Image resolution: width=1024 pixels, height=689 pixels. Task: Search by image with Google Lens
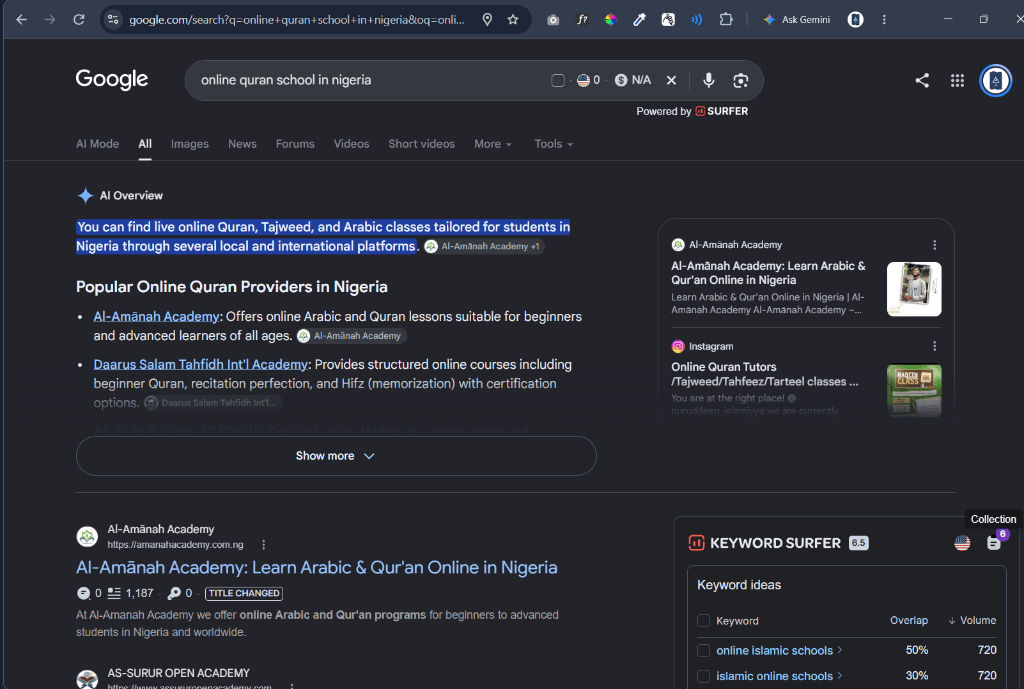pyautogui.click(x=741, y=80)
